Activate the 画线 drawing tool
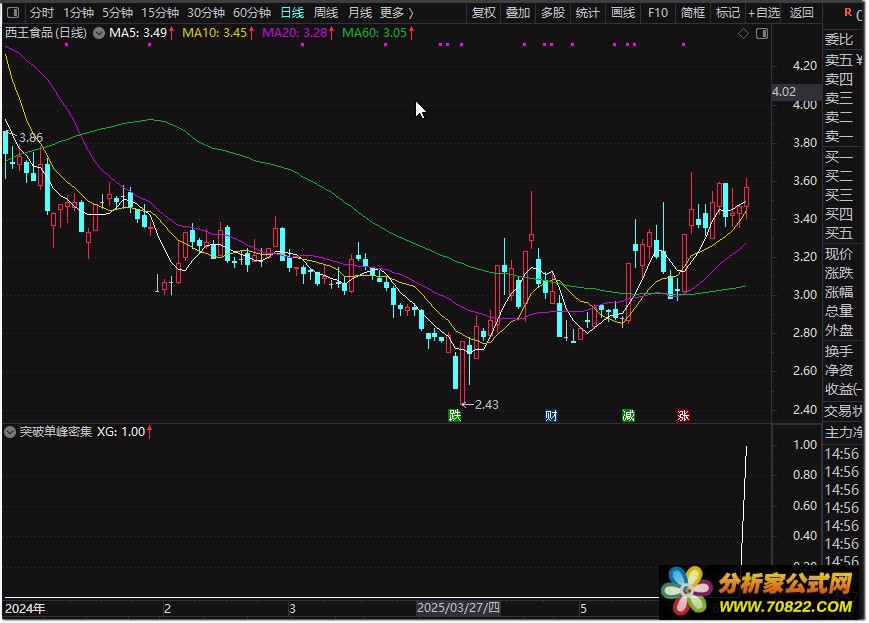Viewport: 869px width, 623px height. click(x=622, y=12)
